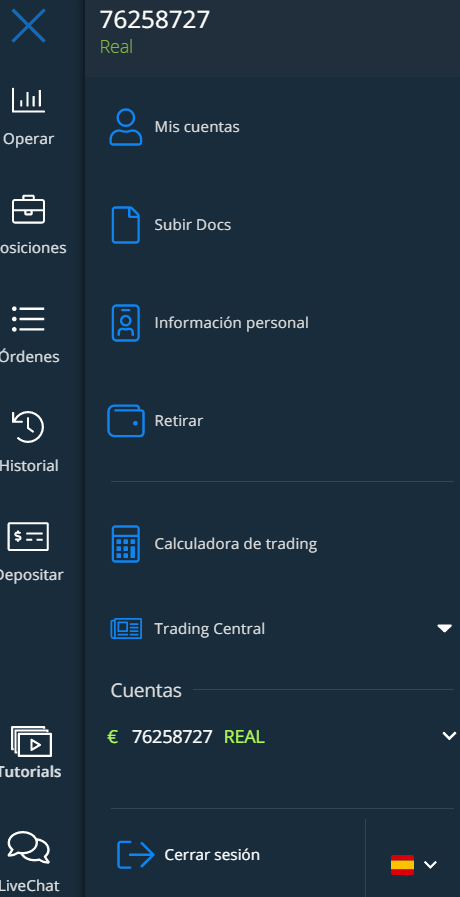Open Información personal menu entry
The width and height of the screenshot is (460, 897).
(231, 323)
